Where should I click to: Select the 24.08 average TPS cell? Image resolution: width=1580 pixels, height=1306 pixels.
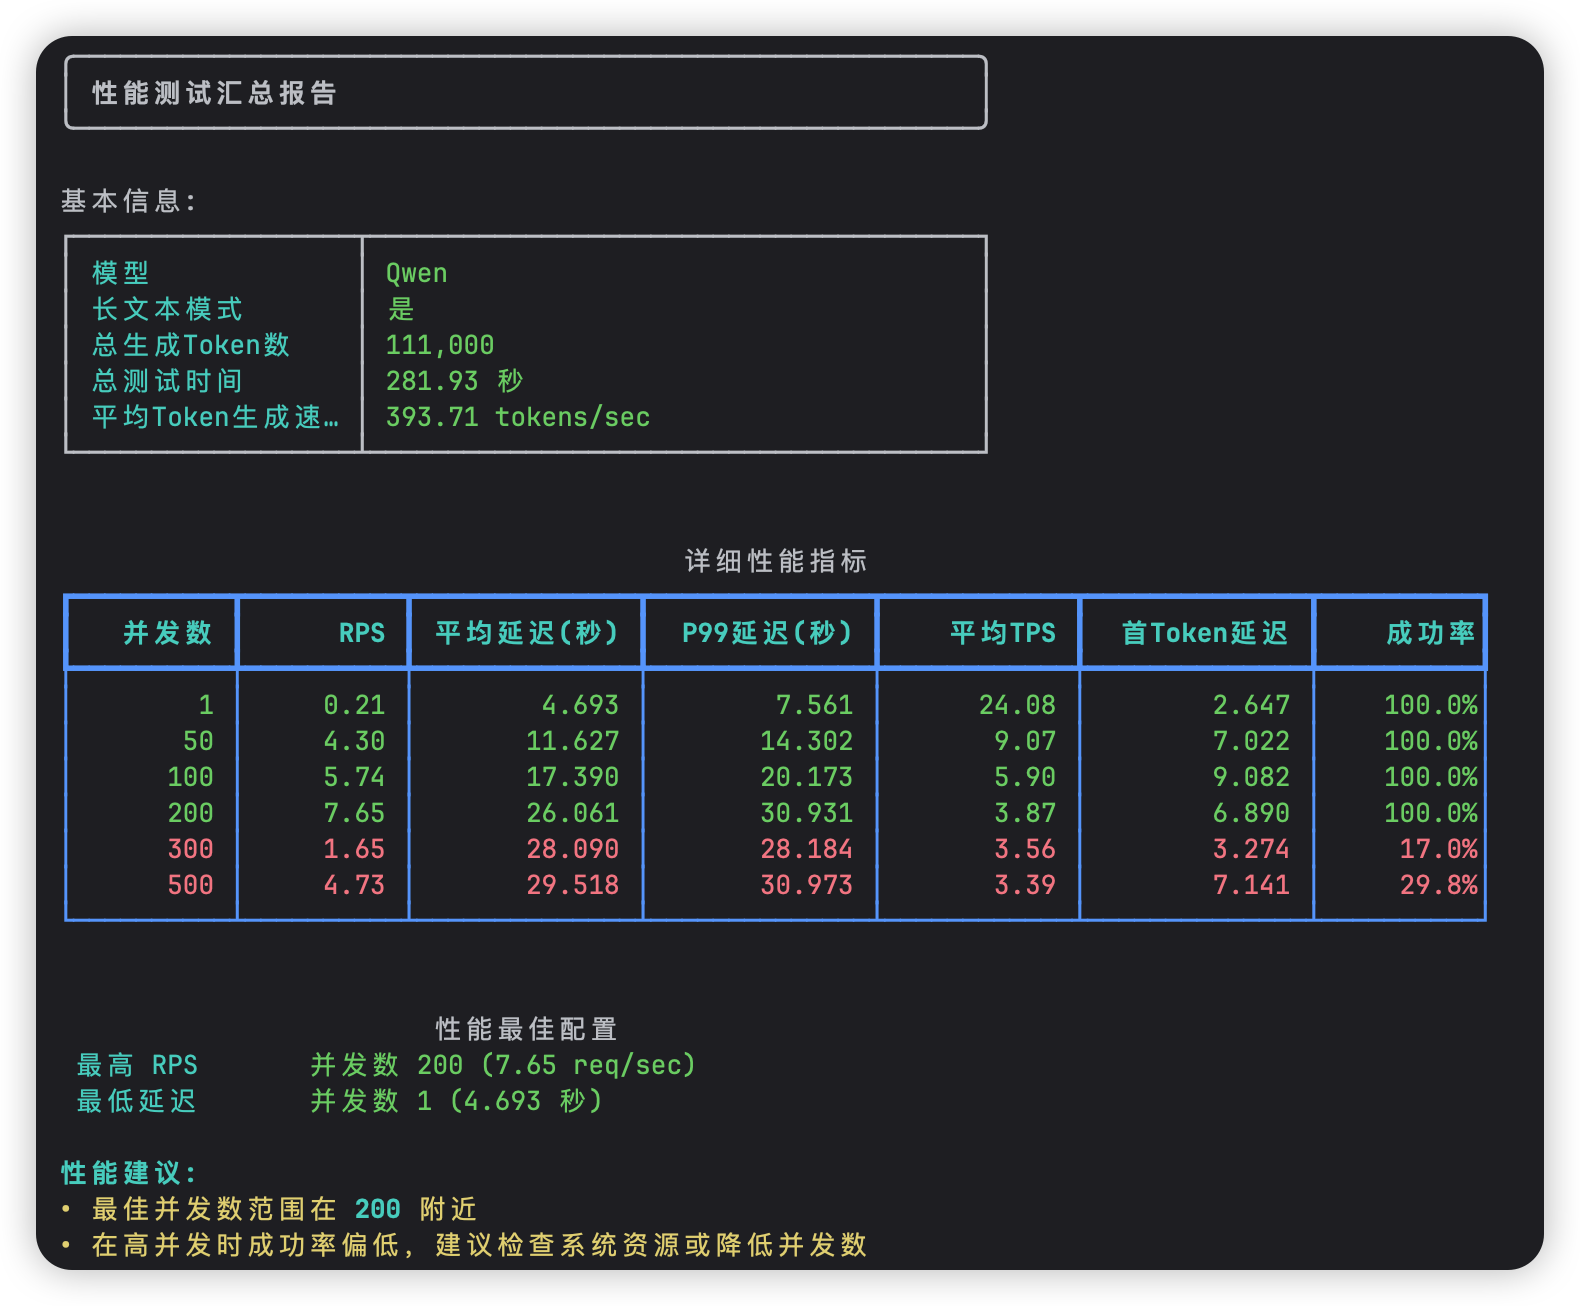(1017, 705)
